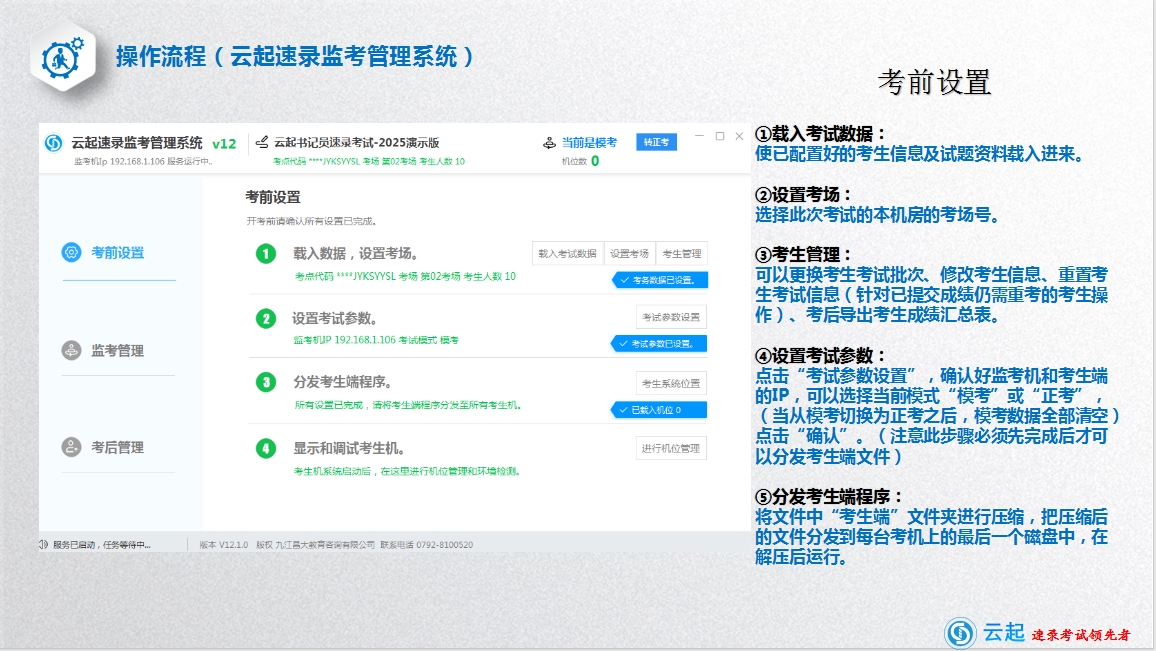Click the v12 version label in the title bar
This screenshot has height=651, width=1156.
pos(224,144)
